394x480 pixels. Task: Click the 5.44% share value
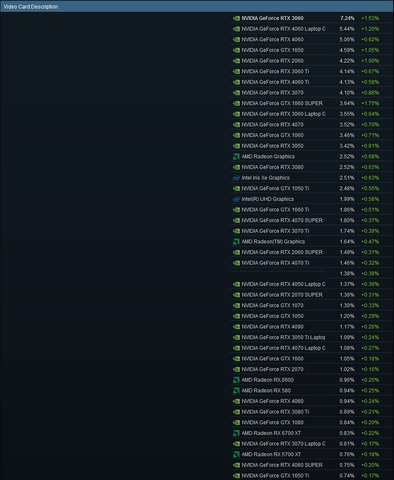tap(347, 29)
